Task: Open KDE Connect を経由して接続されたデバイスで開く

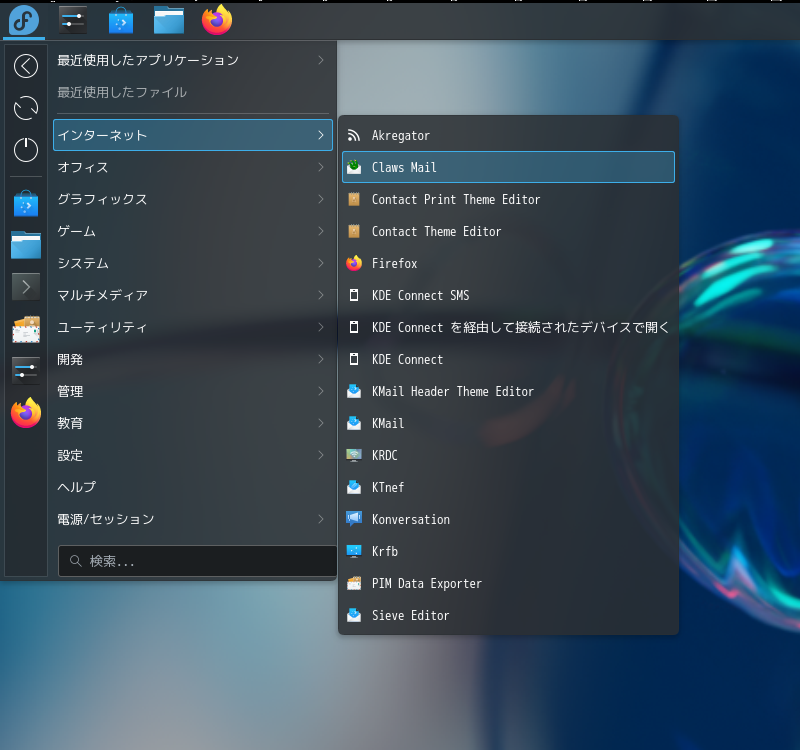Action: [x=508, y=327]
